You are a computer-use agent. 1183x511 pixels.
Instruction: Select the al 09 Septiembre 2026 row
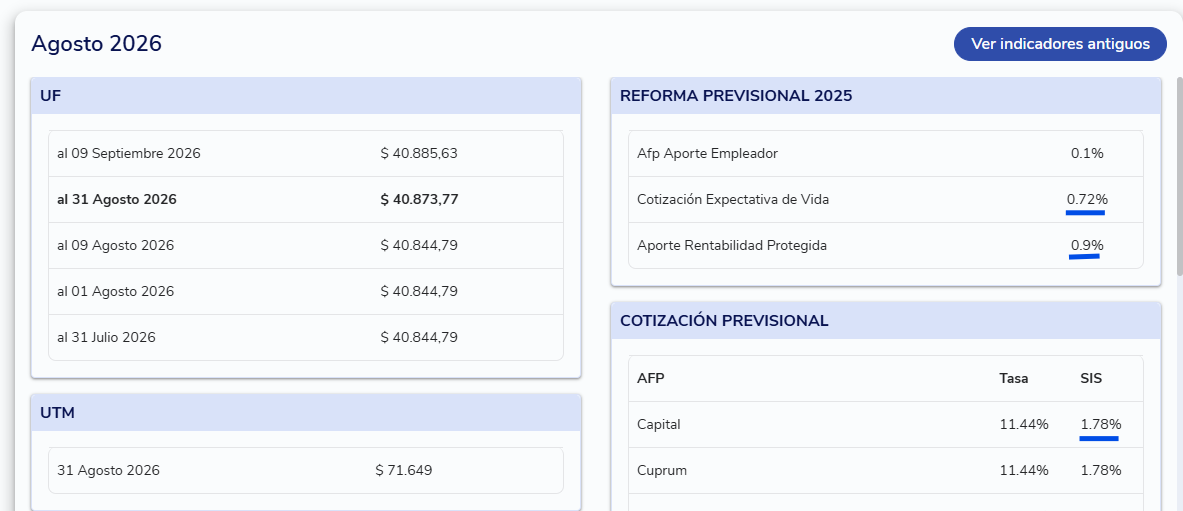(306, 154)
